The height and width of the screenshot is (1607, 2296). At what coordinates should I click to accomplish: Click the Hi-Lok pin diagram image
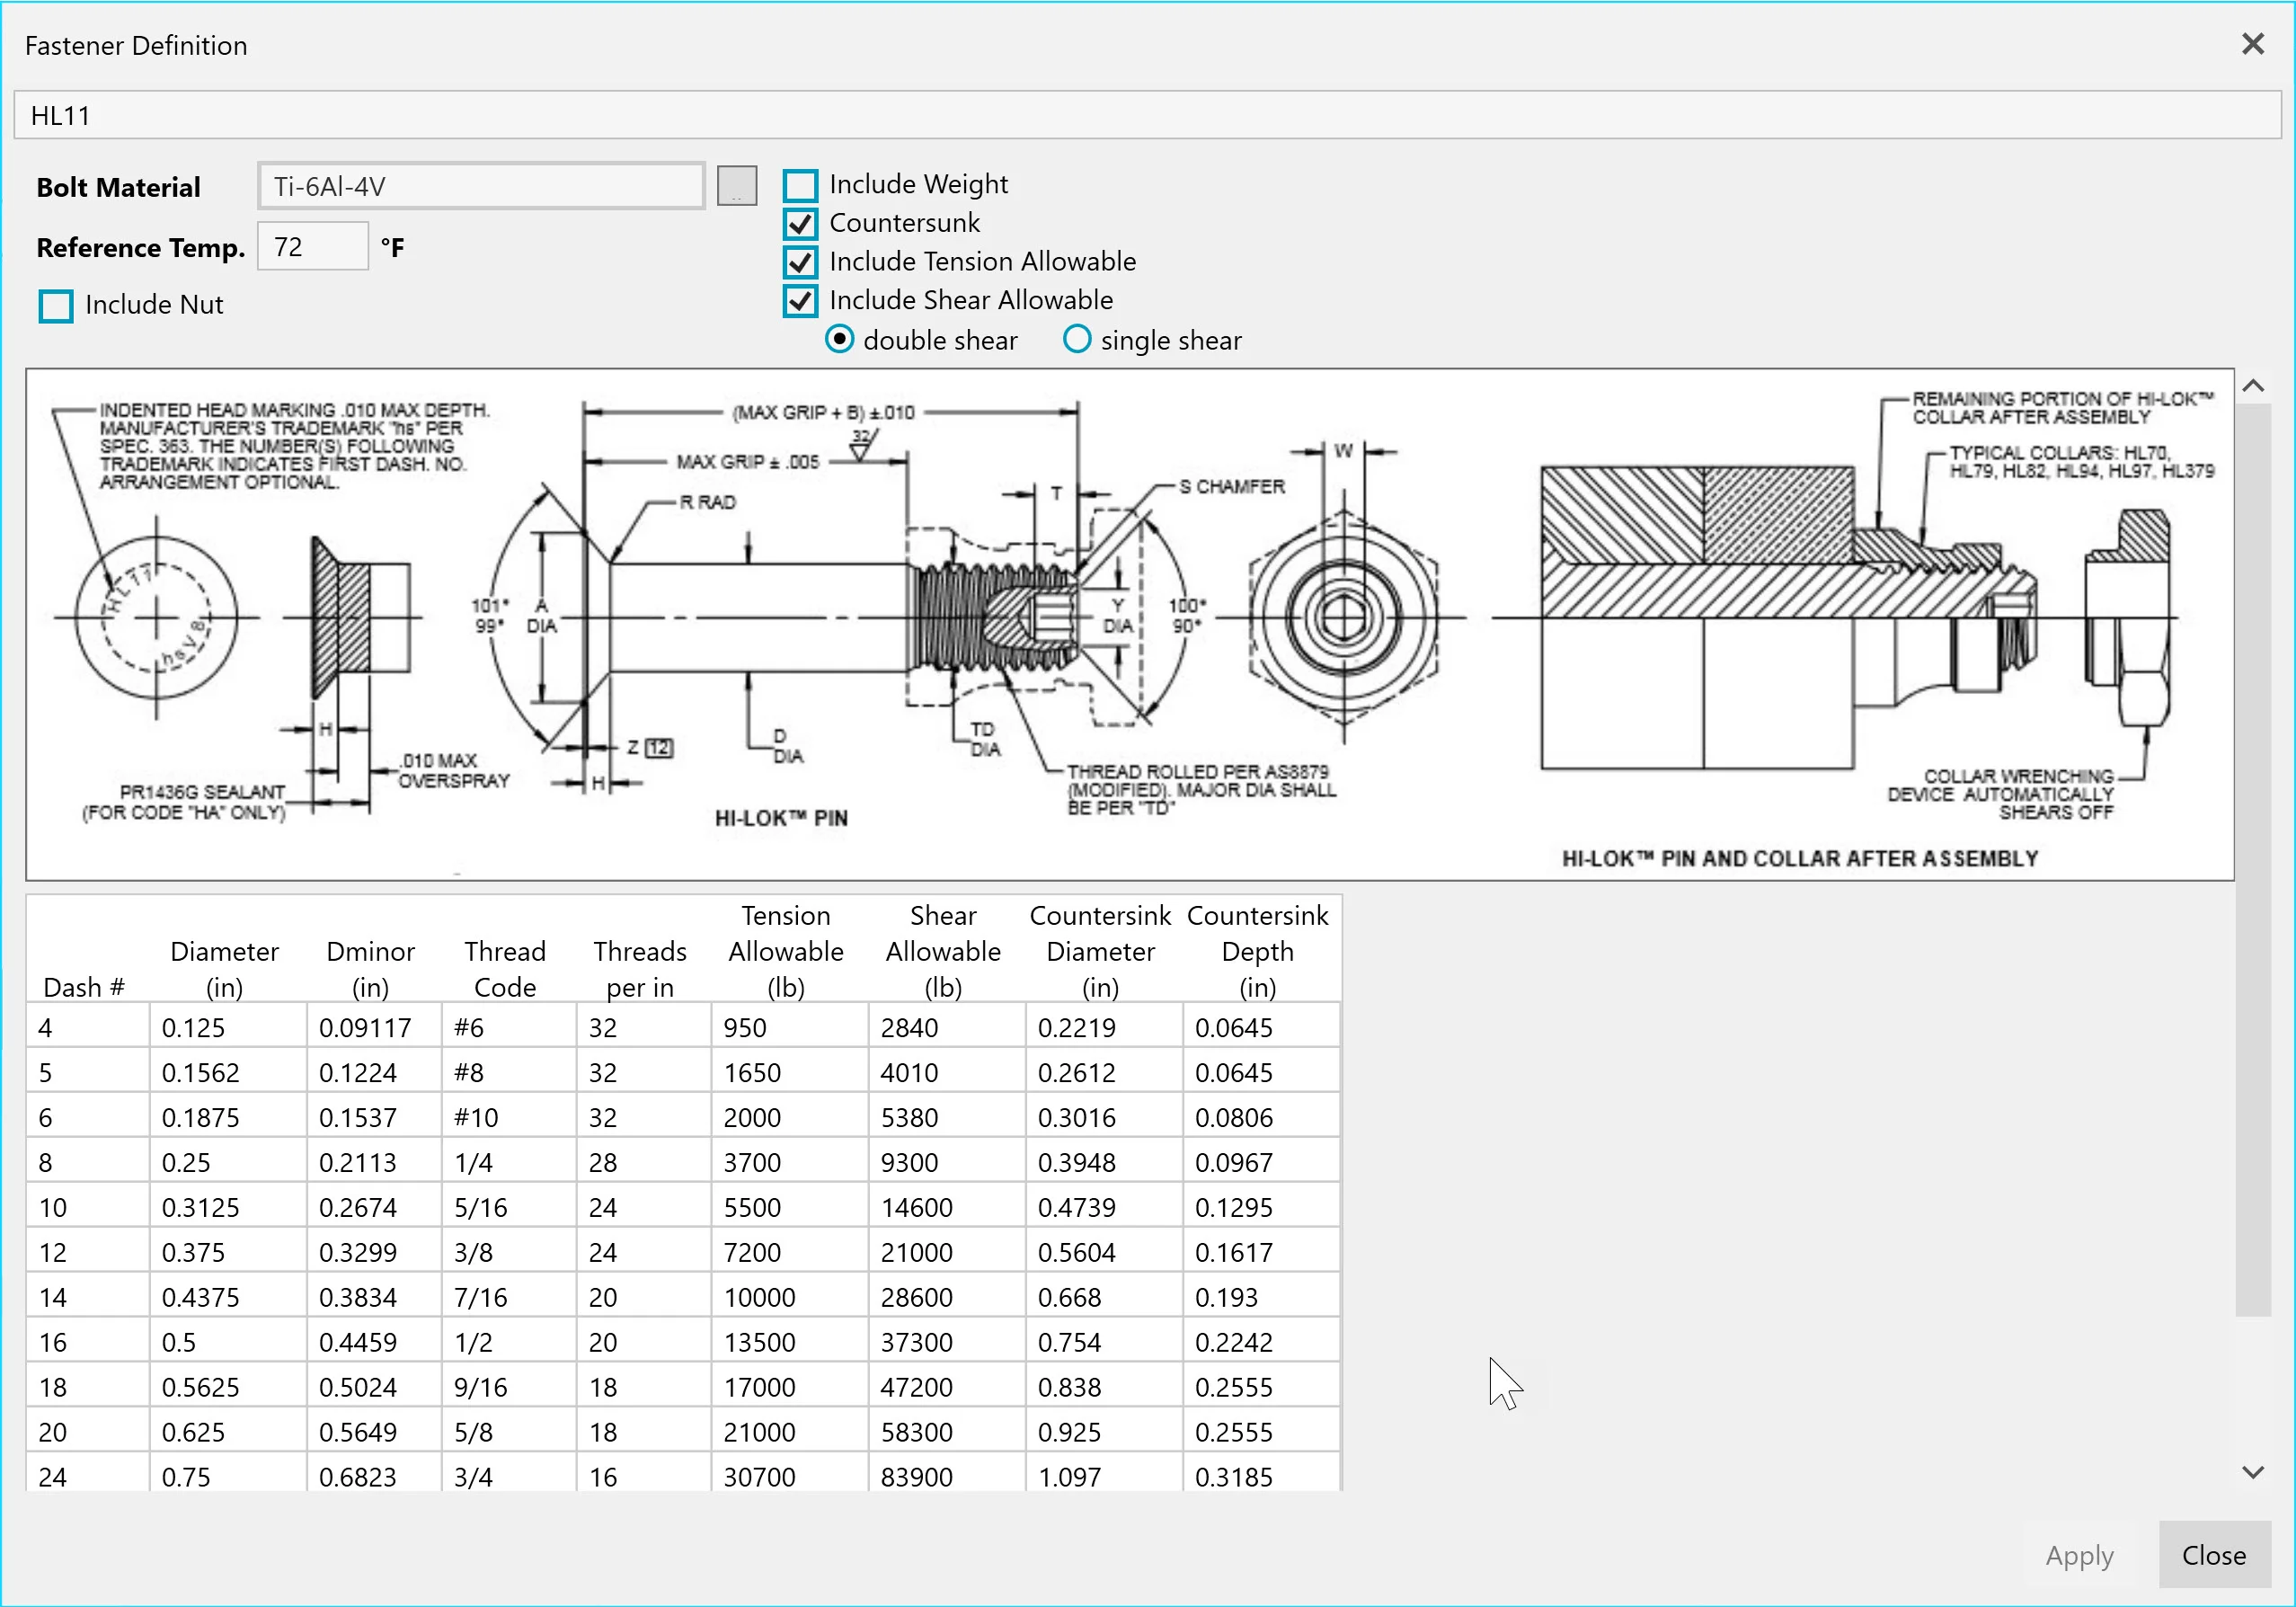tap(1130, 625)
